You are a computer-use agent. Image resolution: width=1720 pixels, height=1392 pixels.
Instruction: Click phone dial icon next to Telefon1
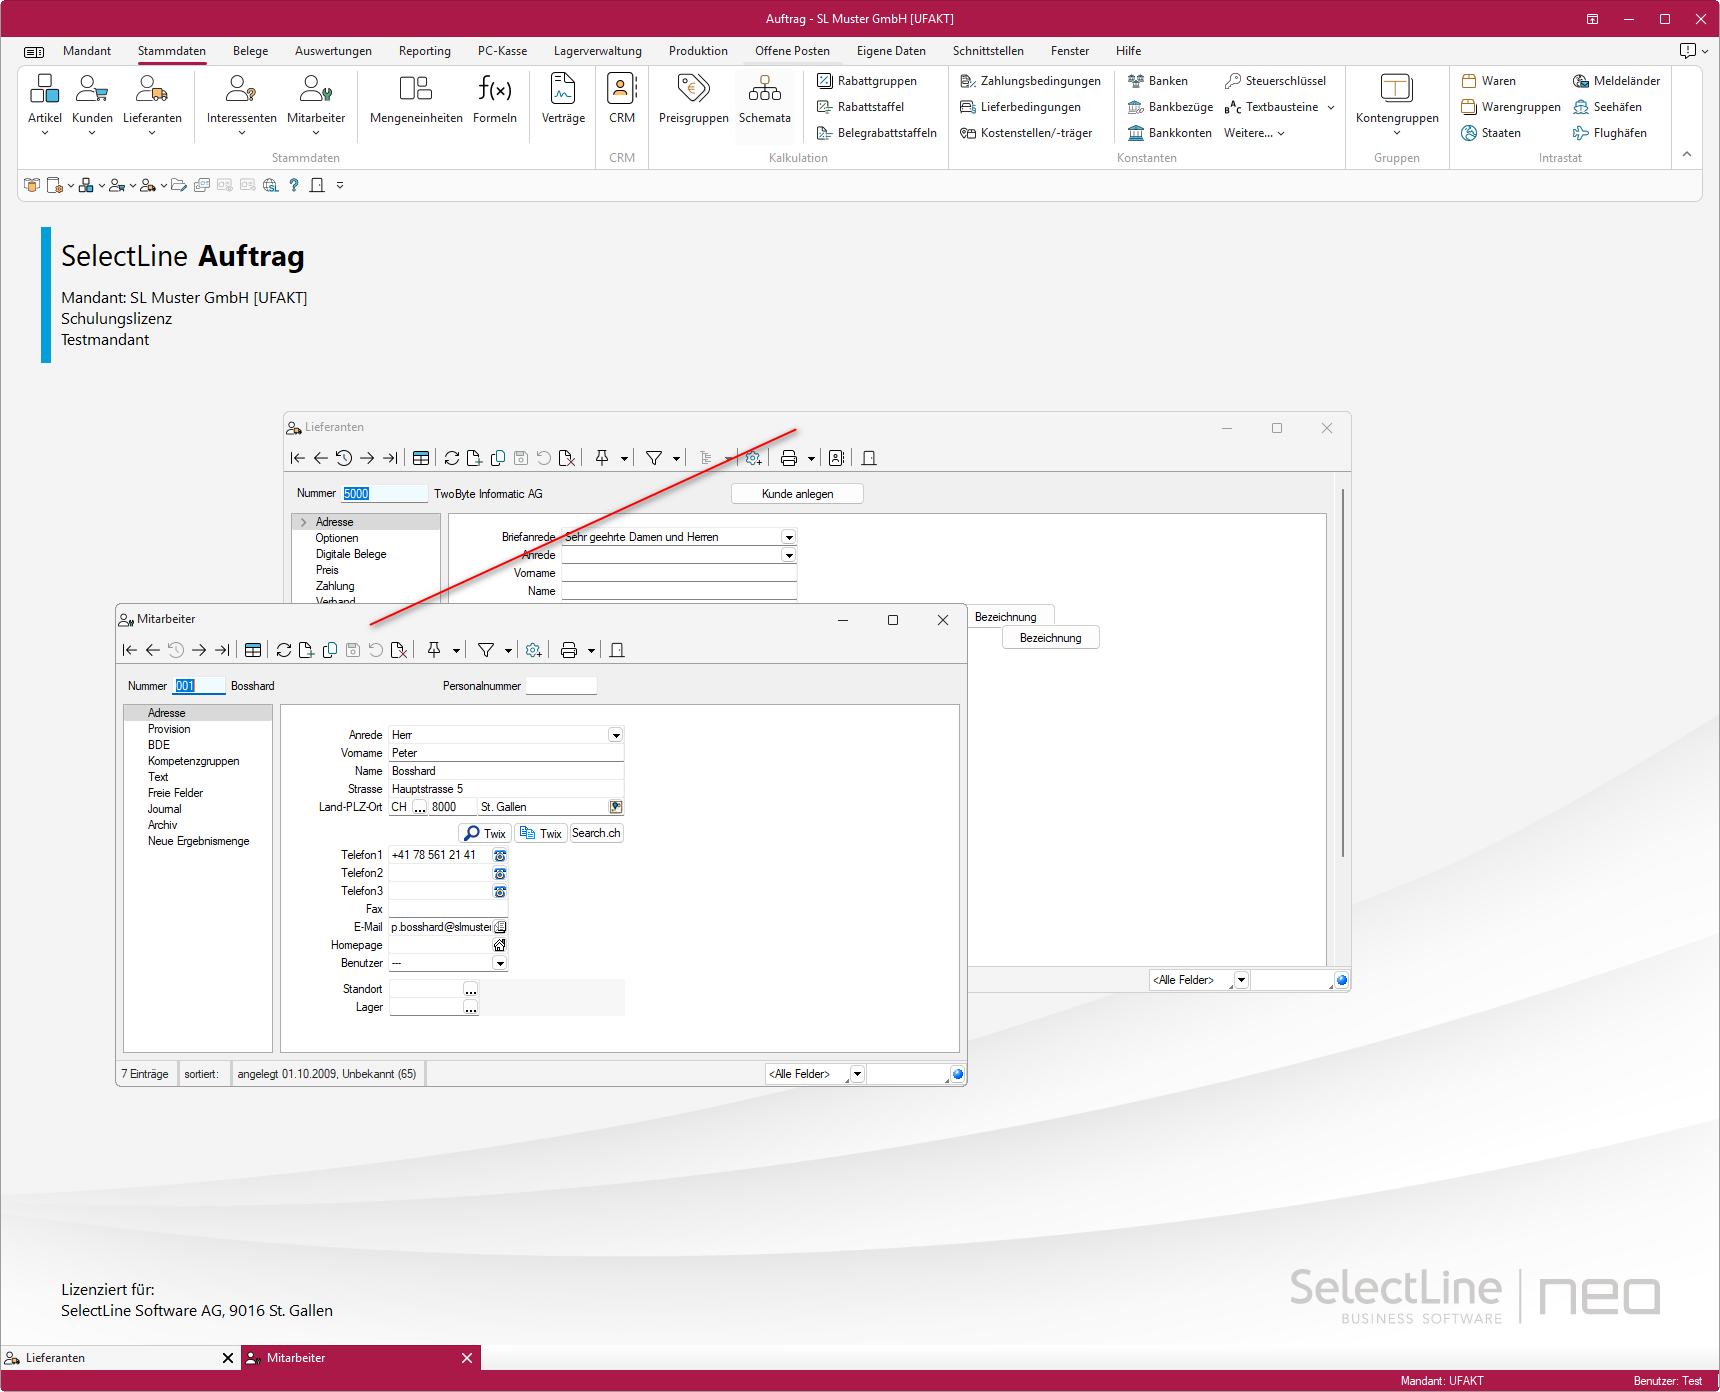coord(500,855)
